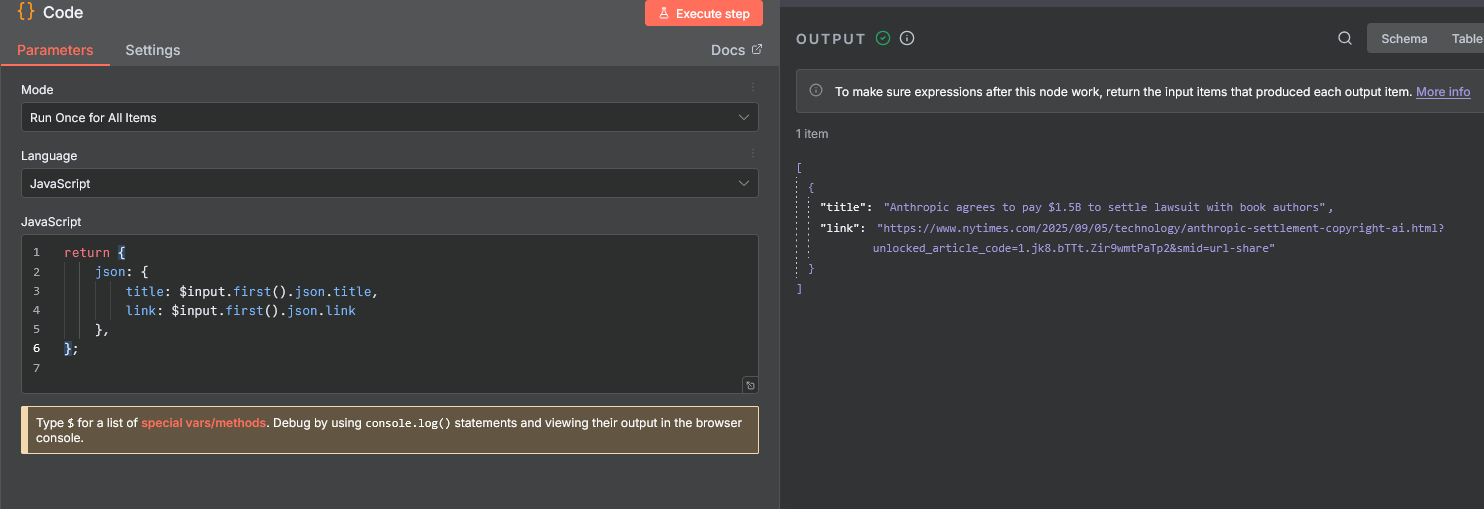Click the info icon in the expressions notice

[x=816, y=91]
